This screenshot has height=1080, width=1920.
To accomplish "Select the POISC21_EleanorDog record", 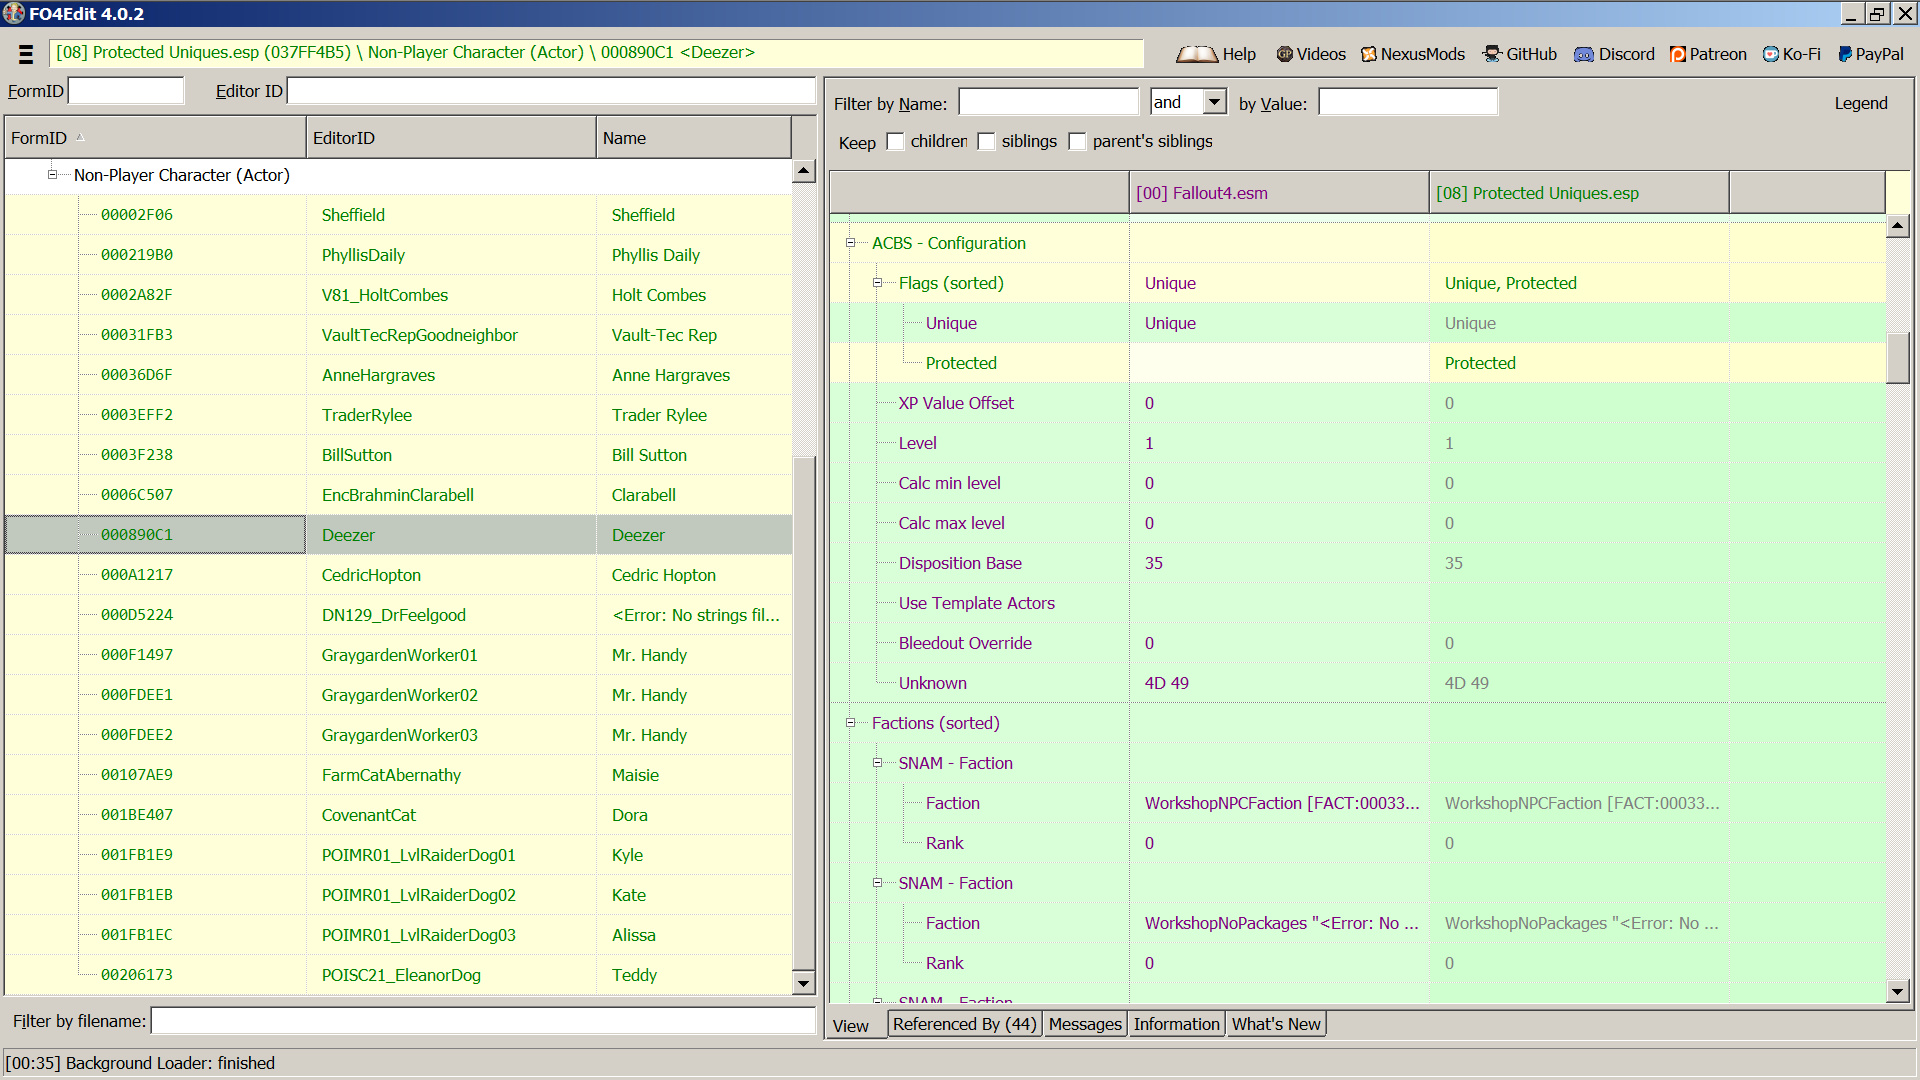I will click(399, 975).
